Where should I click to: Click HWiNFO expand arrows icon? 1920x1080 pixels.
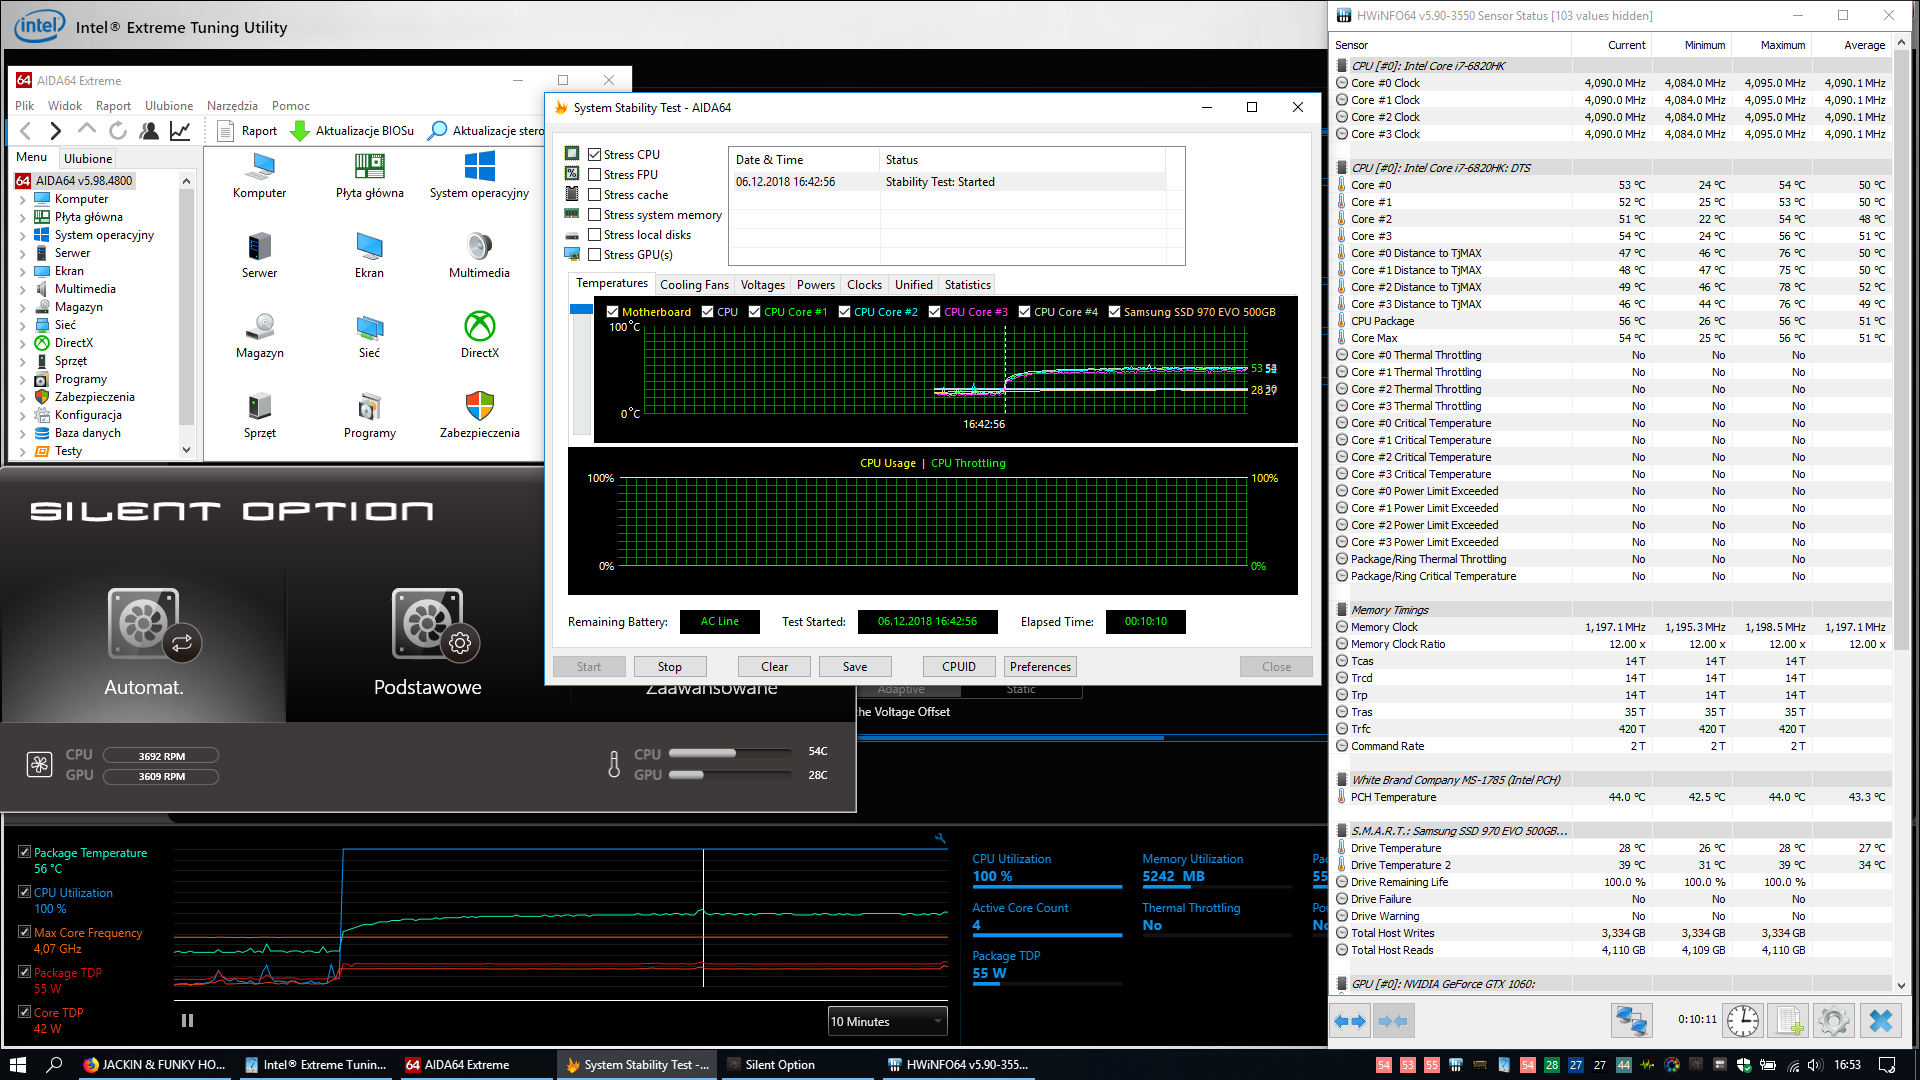coord(1351,1021)
